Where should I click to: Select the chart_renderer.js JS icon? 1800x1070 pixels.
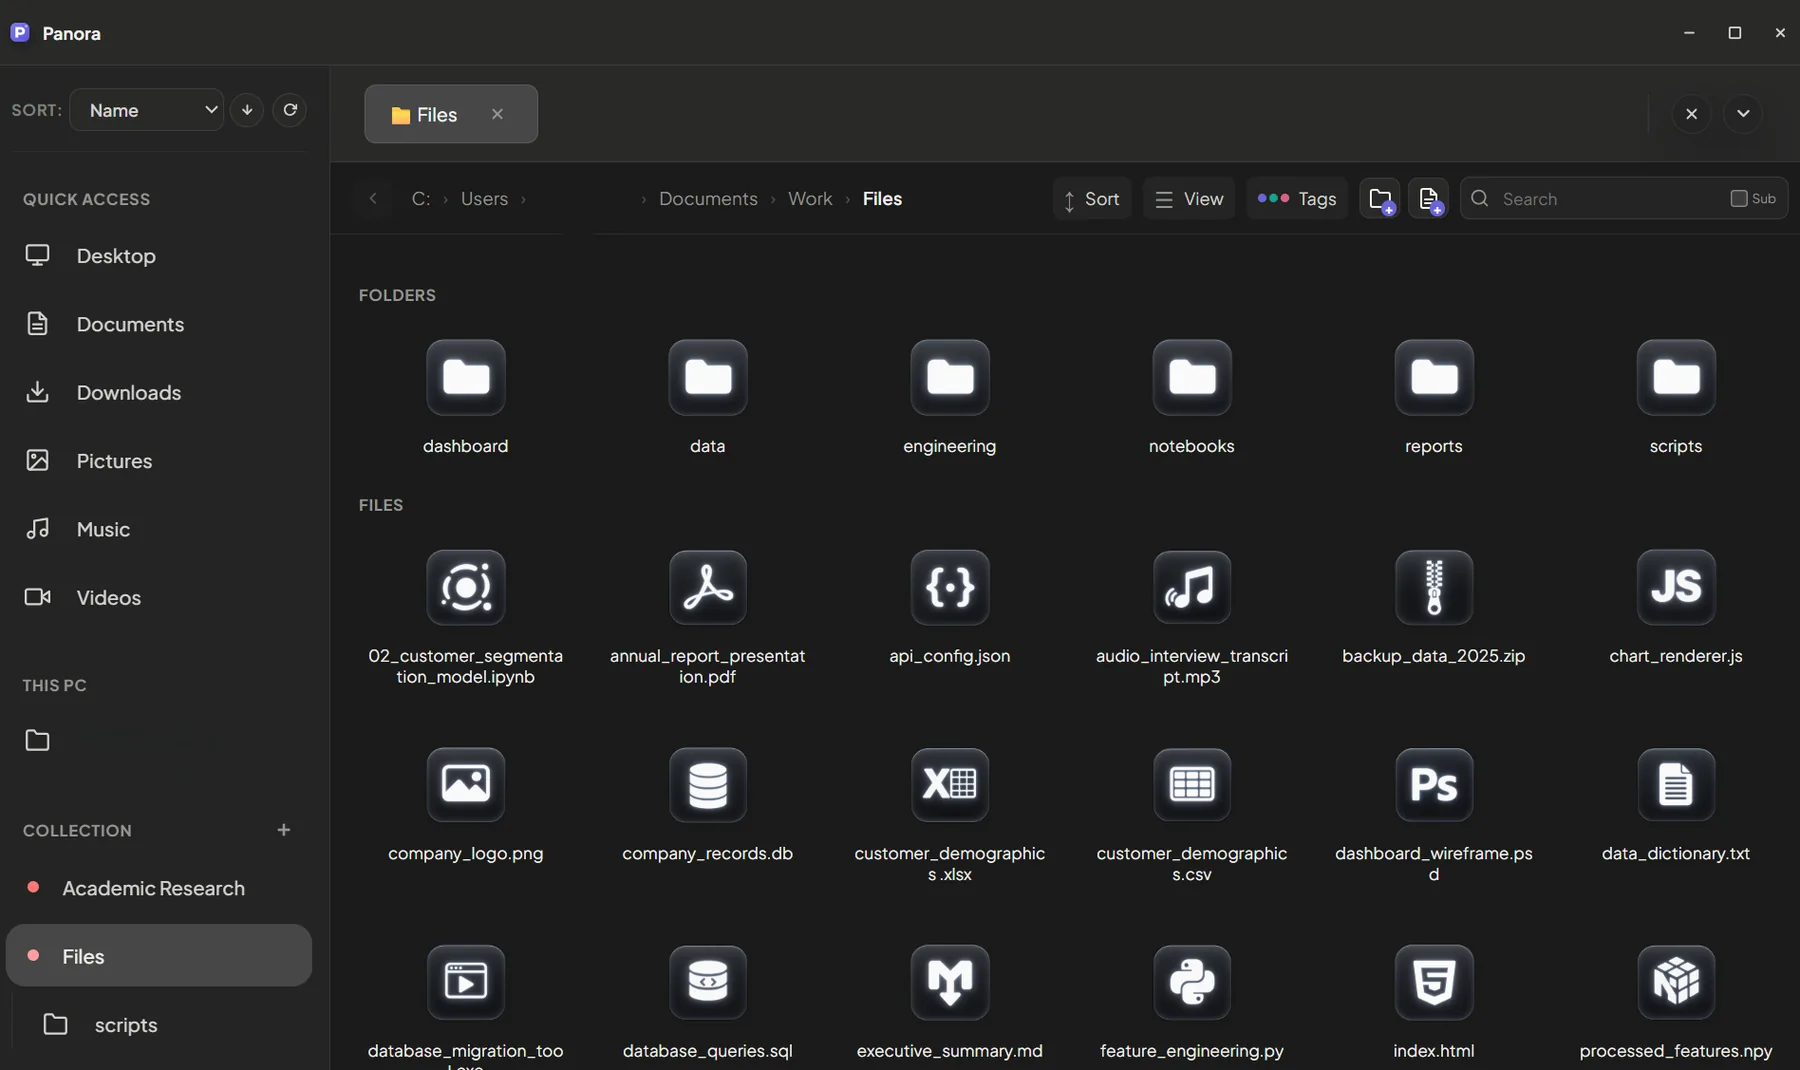[1676, 588]
